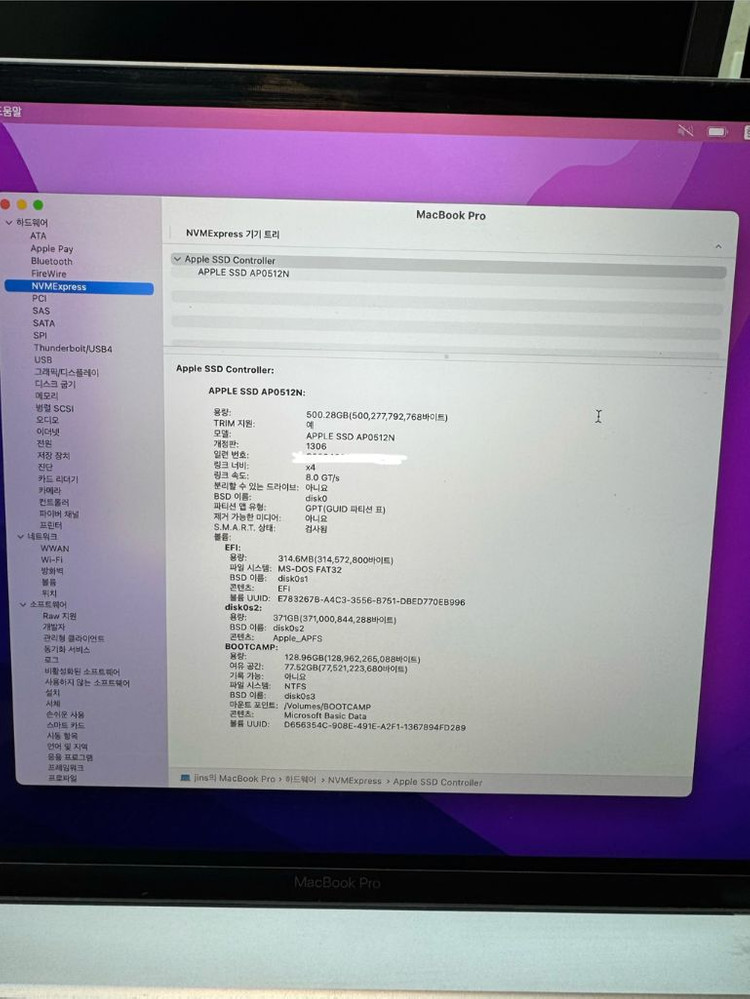Show 전원 information in the sidebar

point(44,443)
